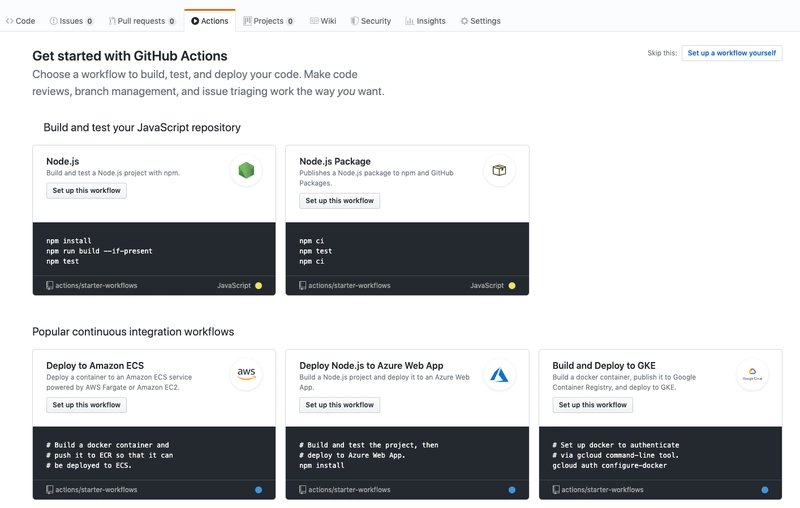Click the Settings gear icon
800x508 pixels.
(x=464, y=21)
